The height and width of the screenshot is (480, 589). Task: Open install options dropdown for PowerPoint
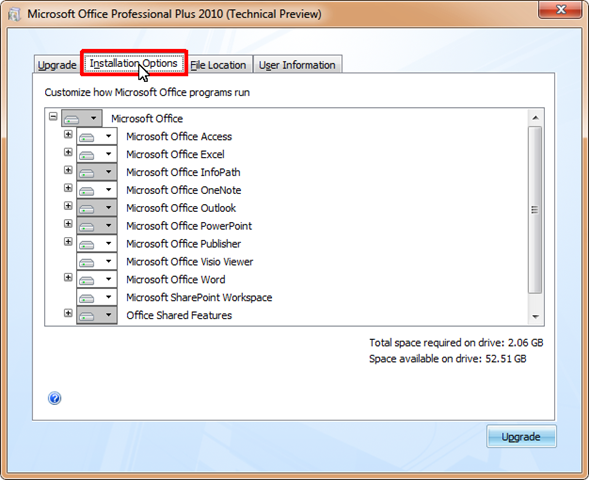pos(97,226)
